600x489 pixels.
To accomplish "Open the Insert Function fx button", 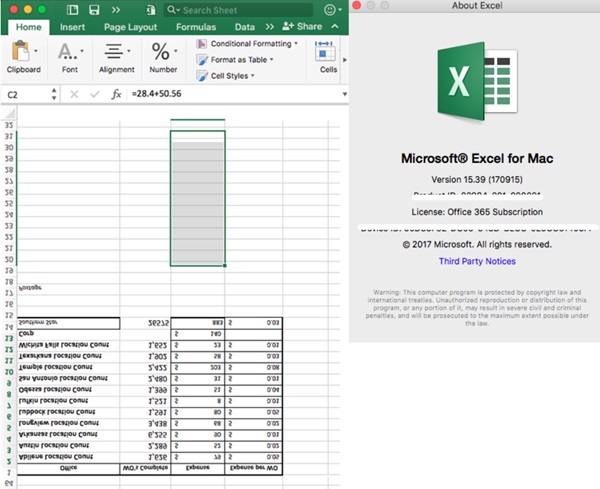I will click(x=116, y=94).
